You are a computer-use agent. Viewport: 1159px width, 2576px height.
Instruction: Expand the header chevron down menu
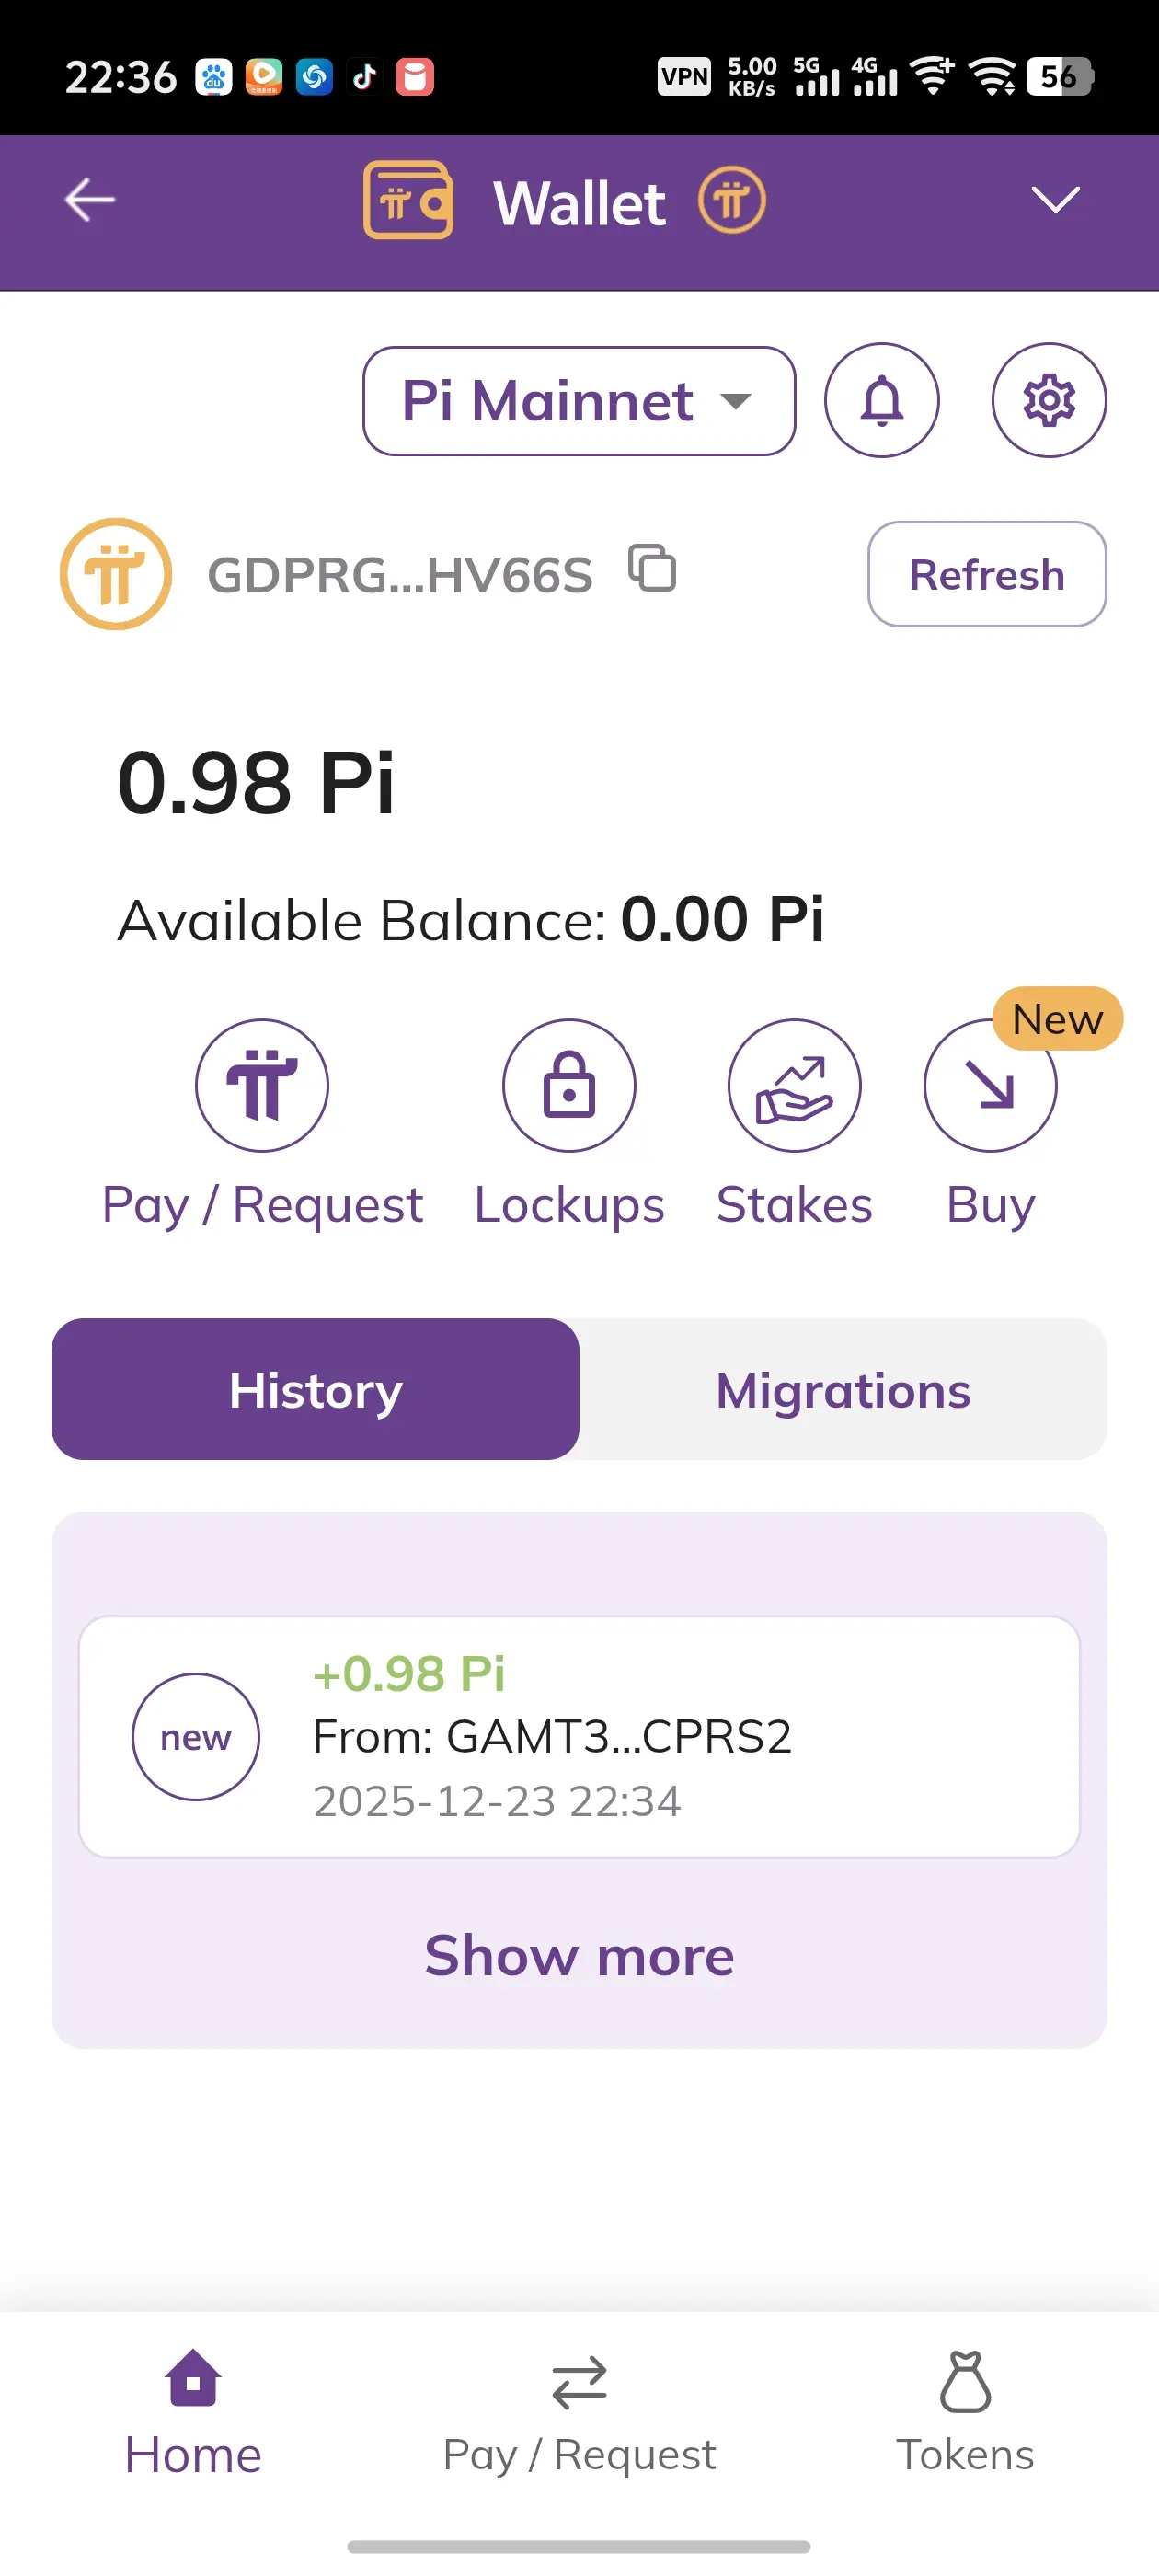tap(1055, 199)
